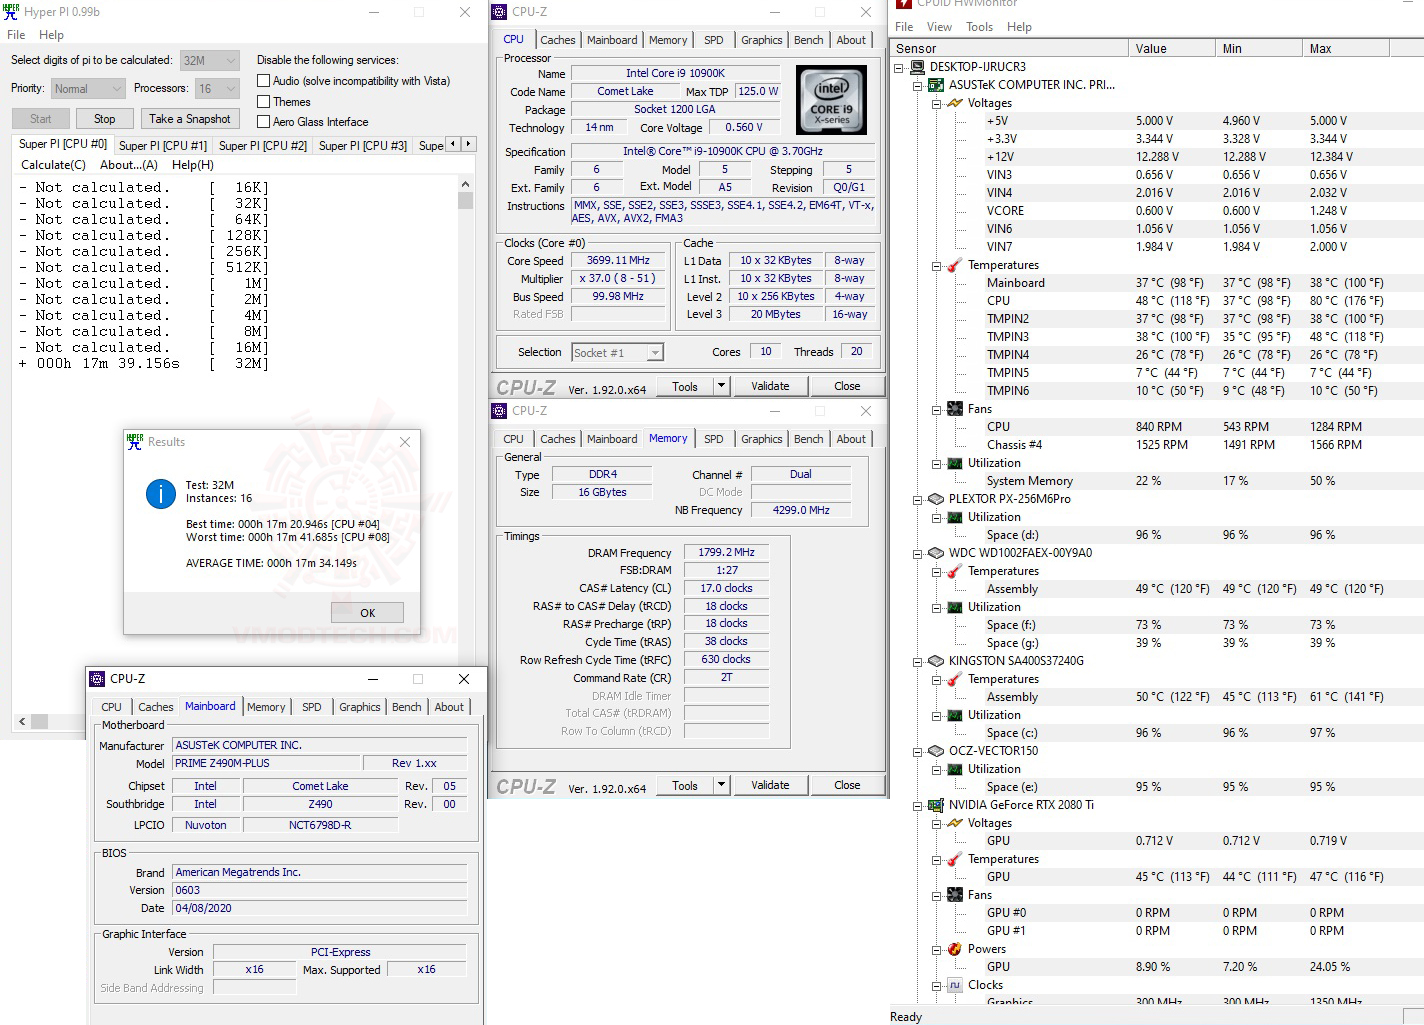The height and width of the screenshot is (1025, 1424).
Task: Click the Take a Snapshot button
Action: pyautogui.click(x=190, y=118)
